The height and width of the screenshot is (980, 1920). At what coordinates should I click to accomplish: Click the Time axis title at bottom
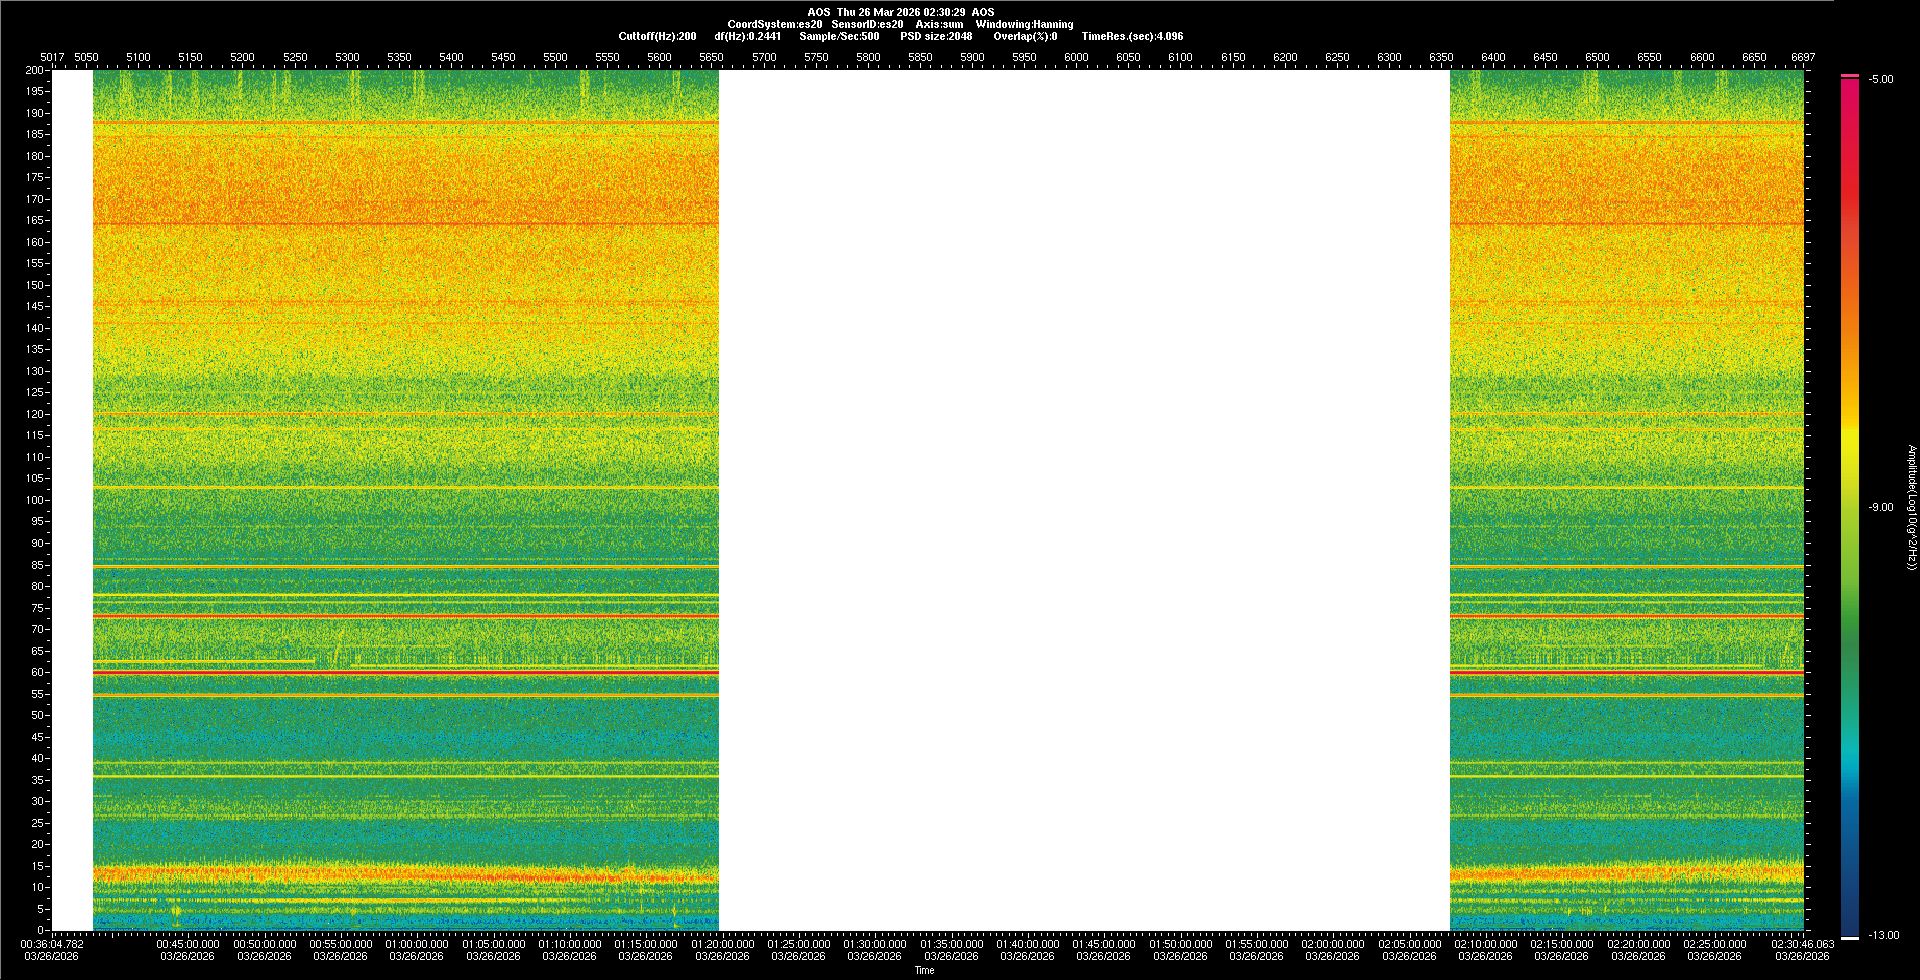click(x=924, y=970)
